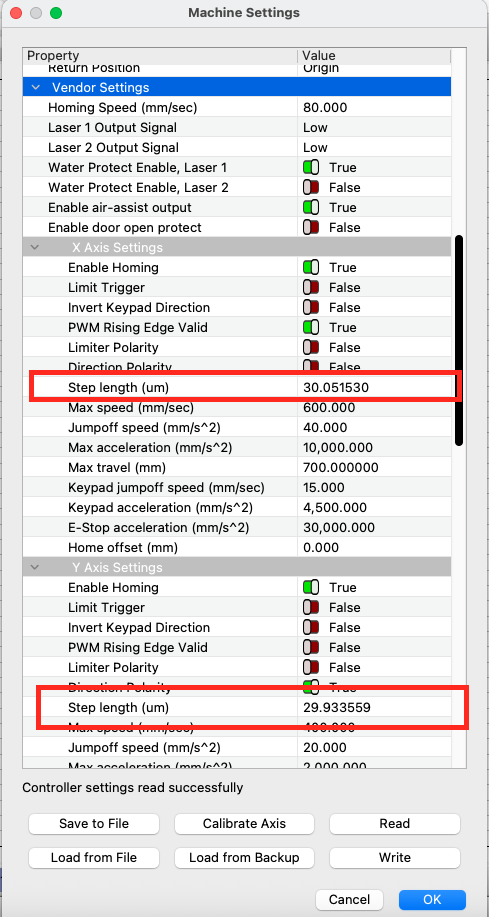Toggle Water Protect Enable, Laser 1 switch
Image resolution: width=489 pixels, height=917 pixels.
(311, 168)
